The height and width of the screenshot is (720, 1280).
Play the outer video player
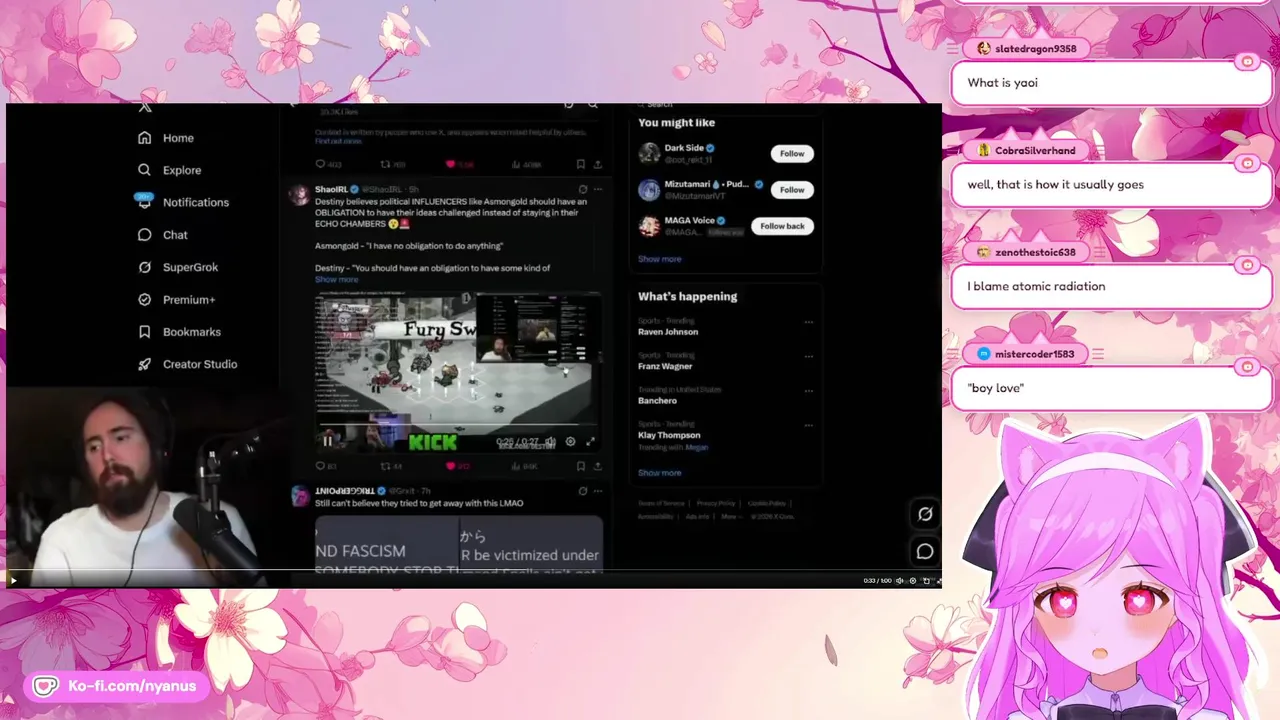click(x=13, y=580)
